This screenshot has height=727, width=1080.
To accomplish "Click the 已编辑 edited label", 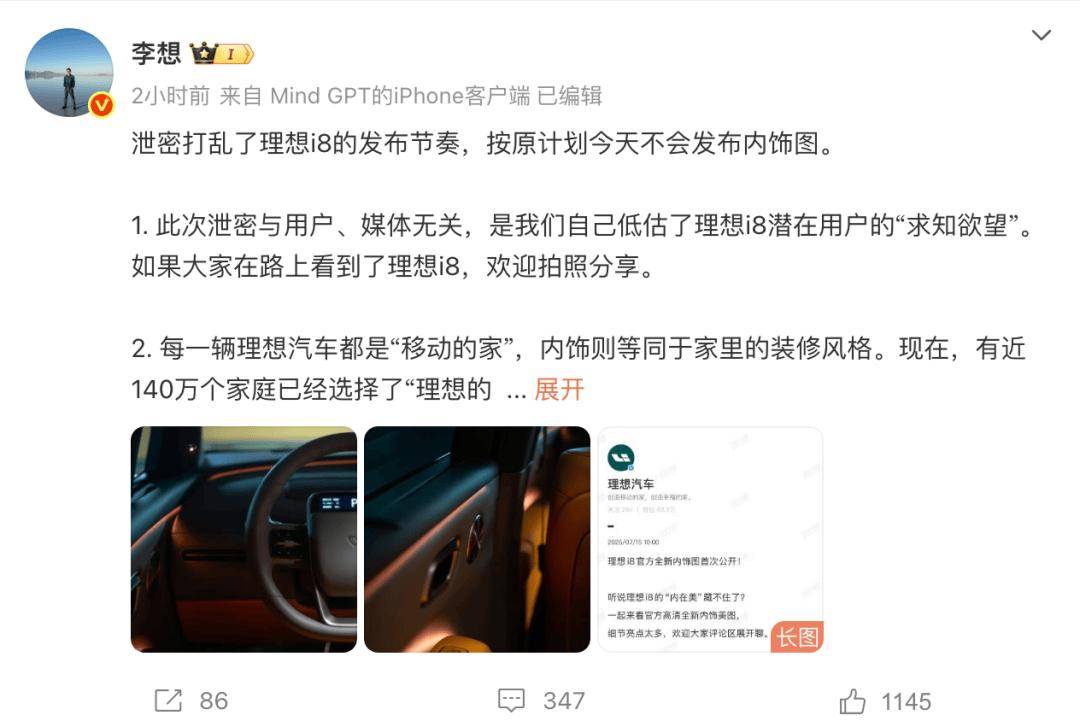I will click(569, 96).
